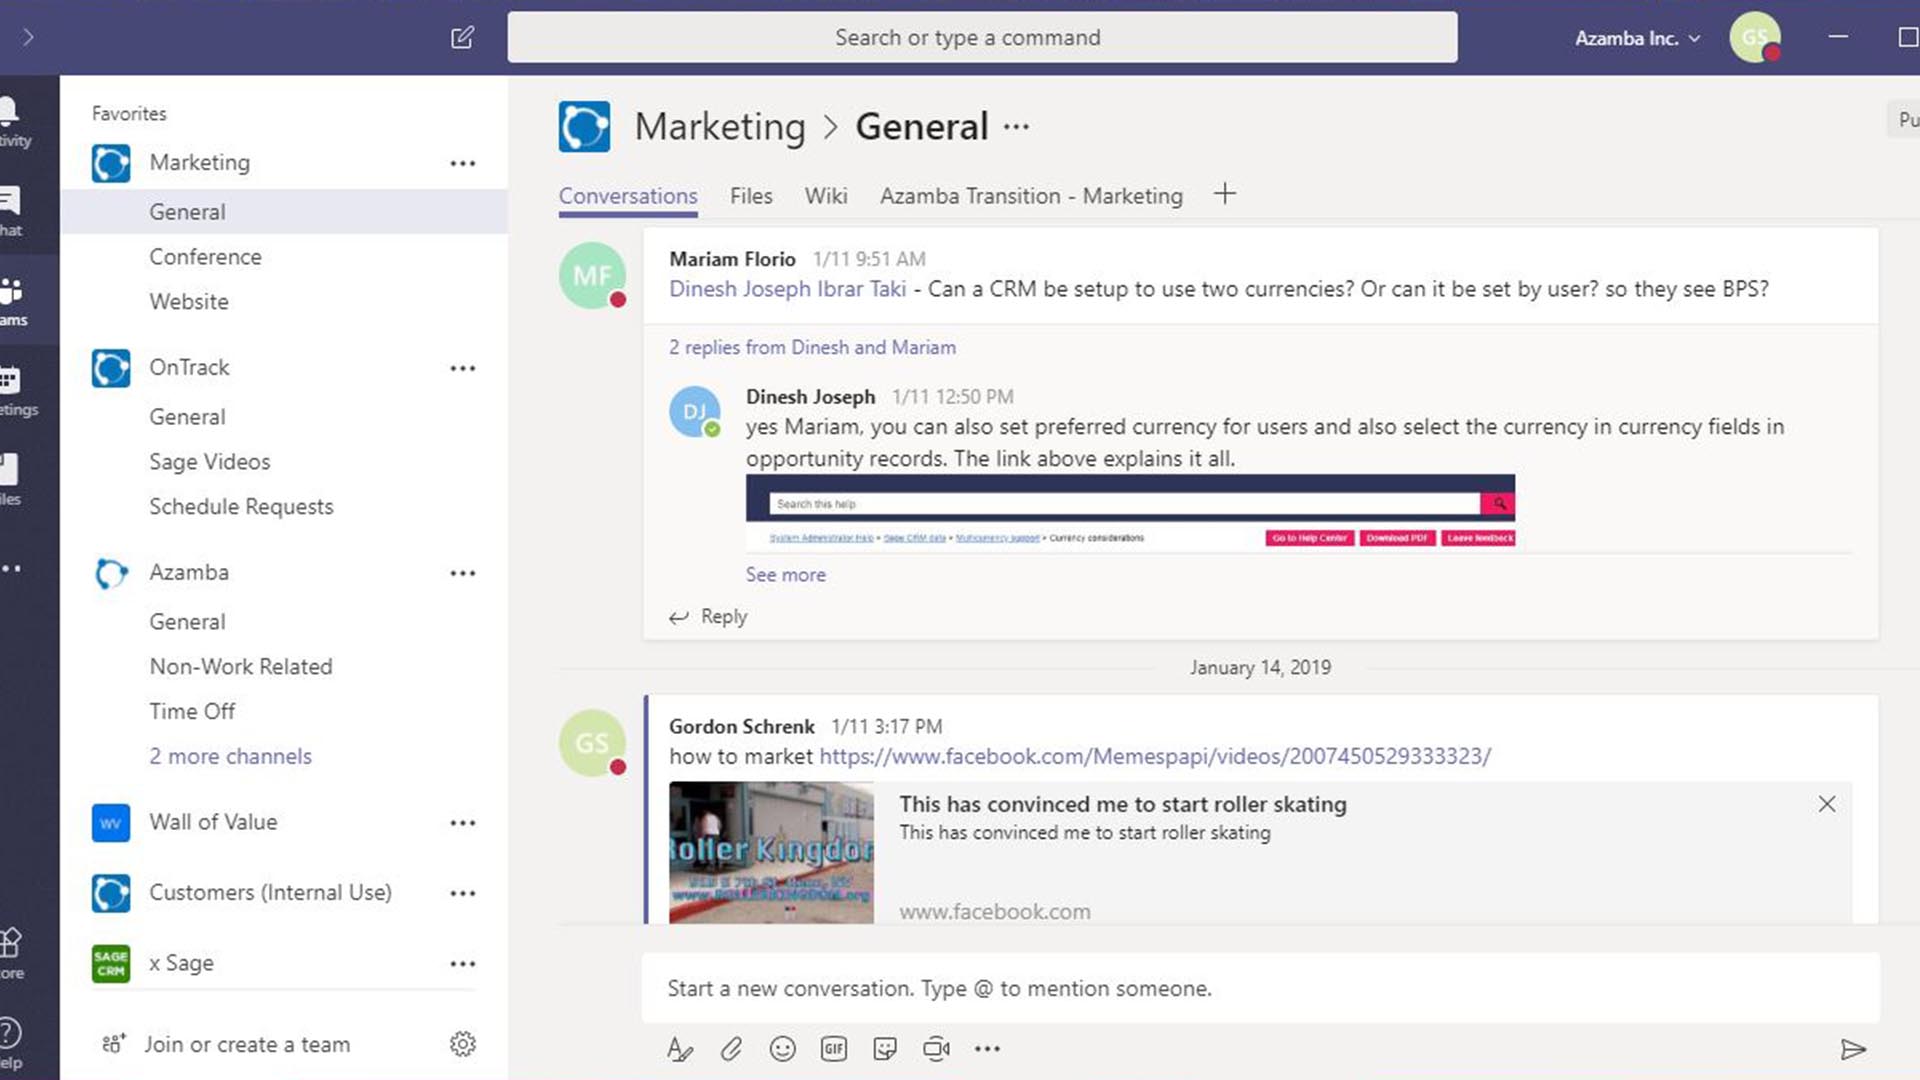Click the Marketing channel header logo
Screen dimensions: 1920x1080
(584, 127)
